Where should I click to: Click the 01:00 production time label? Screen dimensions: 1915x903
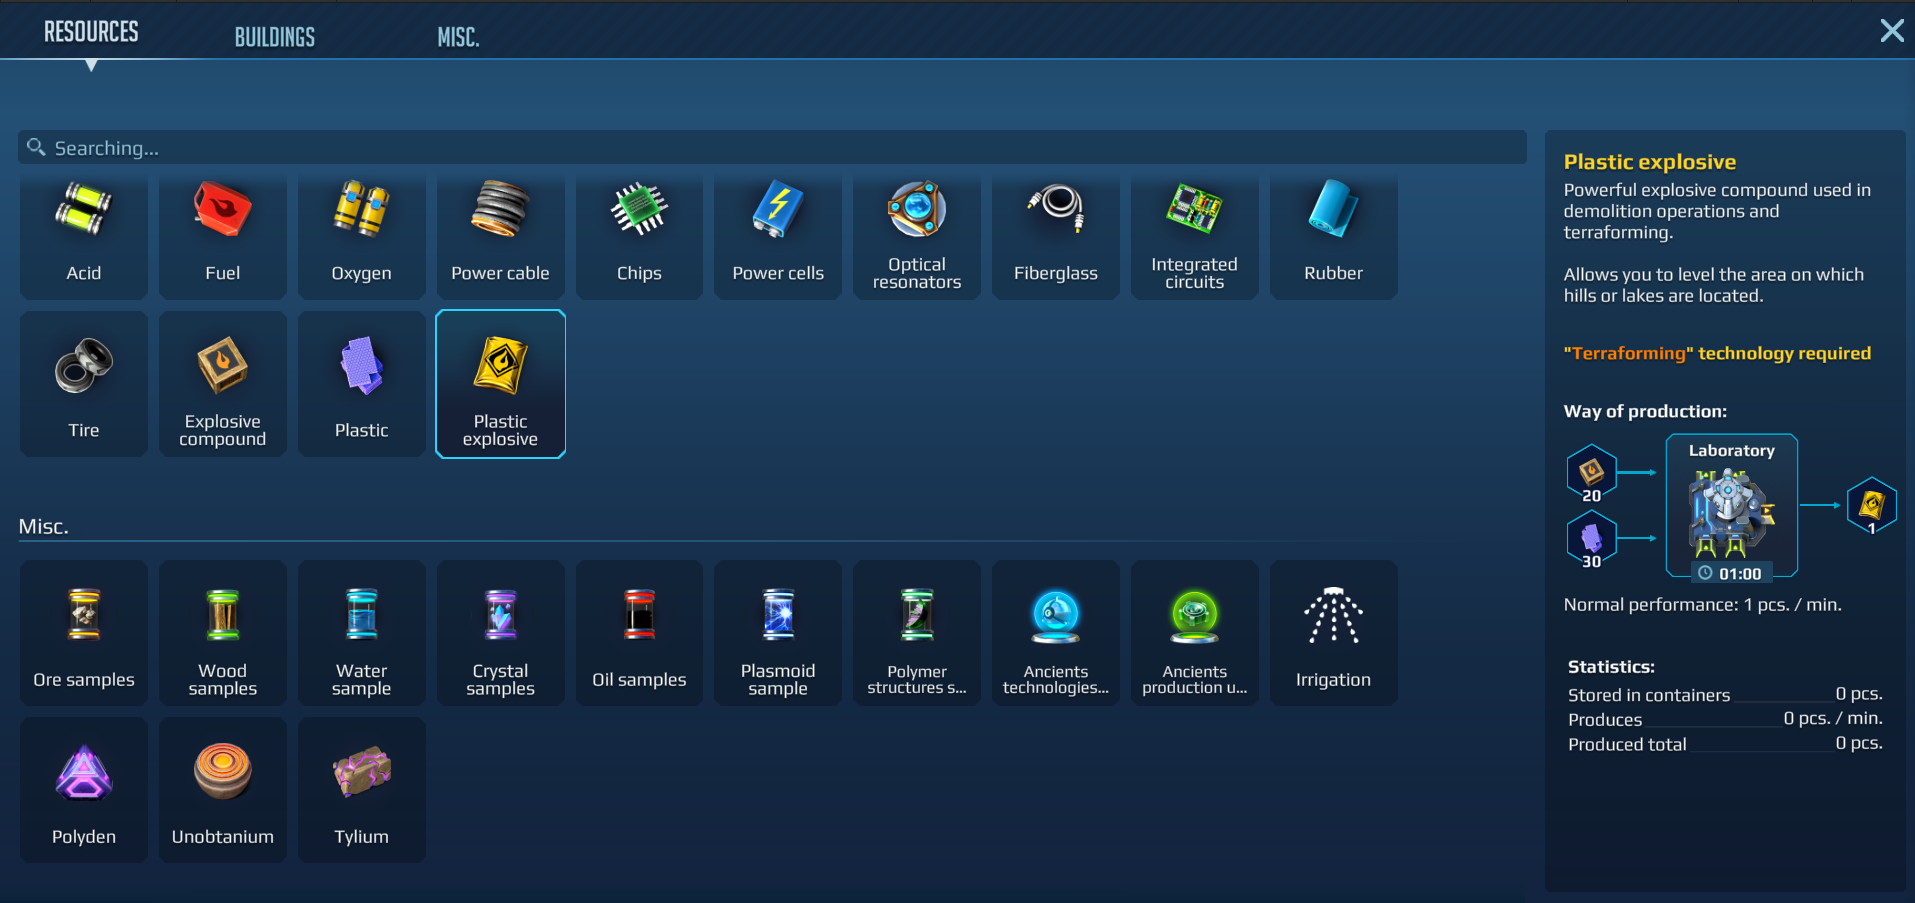(x=1732, y=573)
